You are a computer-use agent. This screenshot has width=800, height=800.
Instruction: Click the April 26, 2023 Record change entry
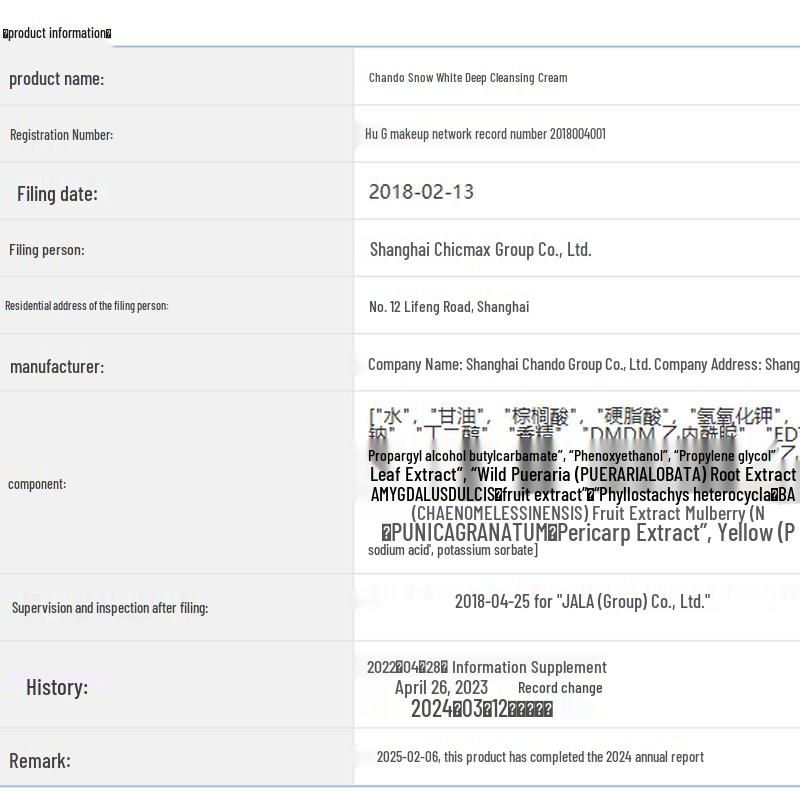coord(498,688)
